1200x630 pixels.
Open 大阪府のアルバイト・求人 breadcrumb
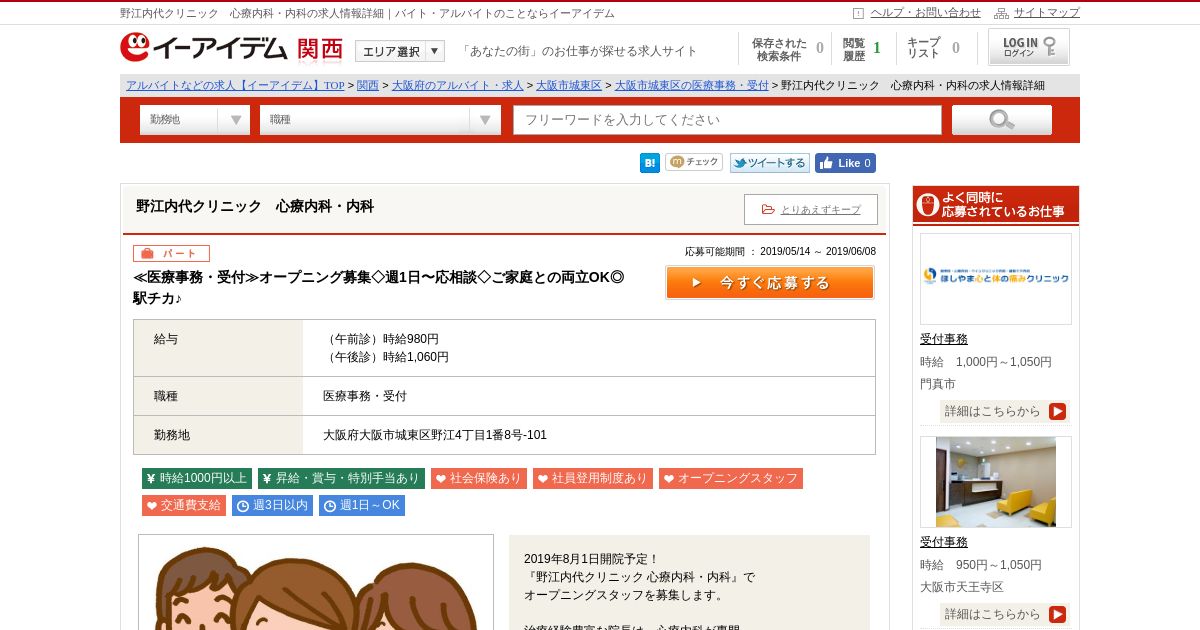(457, 85)
